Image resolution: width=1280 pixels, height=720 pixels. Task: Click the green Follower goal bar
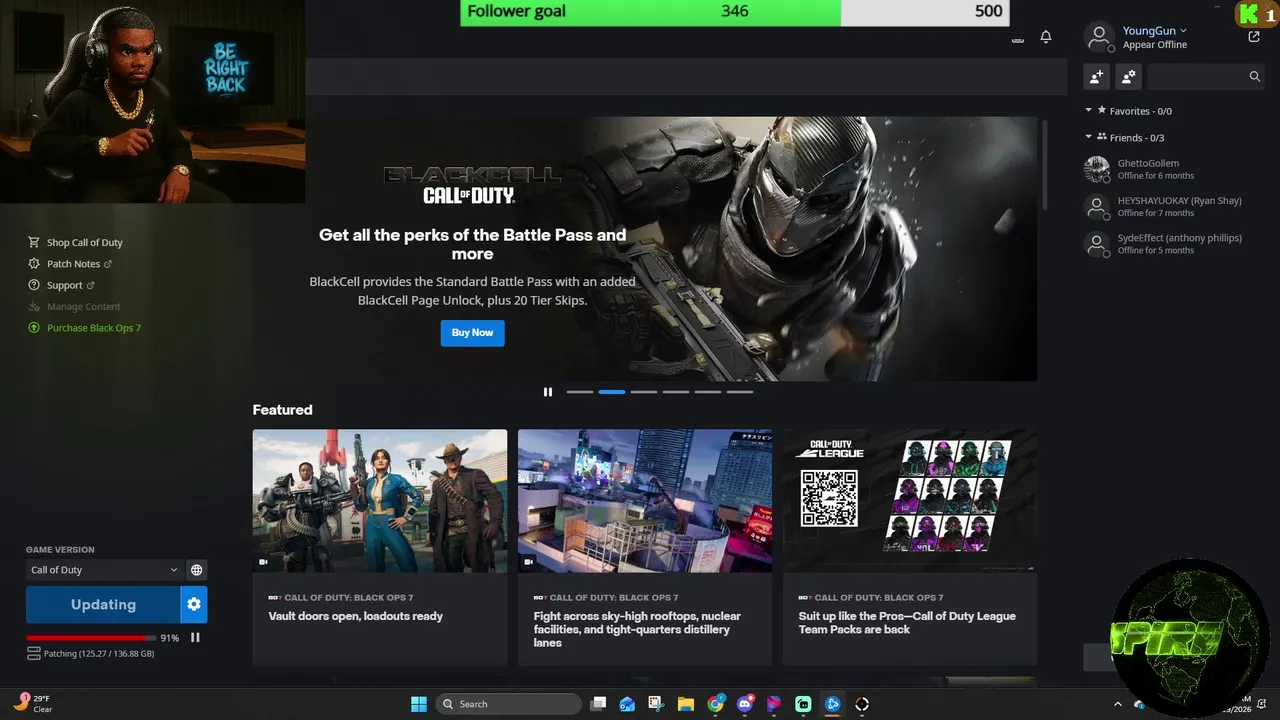click(651, 12)
